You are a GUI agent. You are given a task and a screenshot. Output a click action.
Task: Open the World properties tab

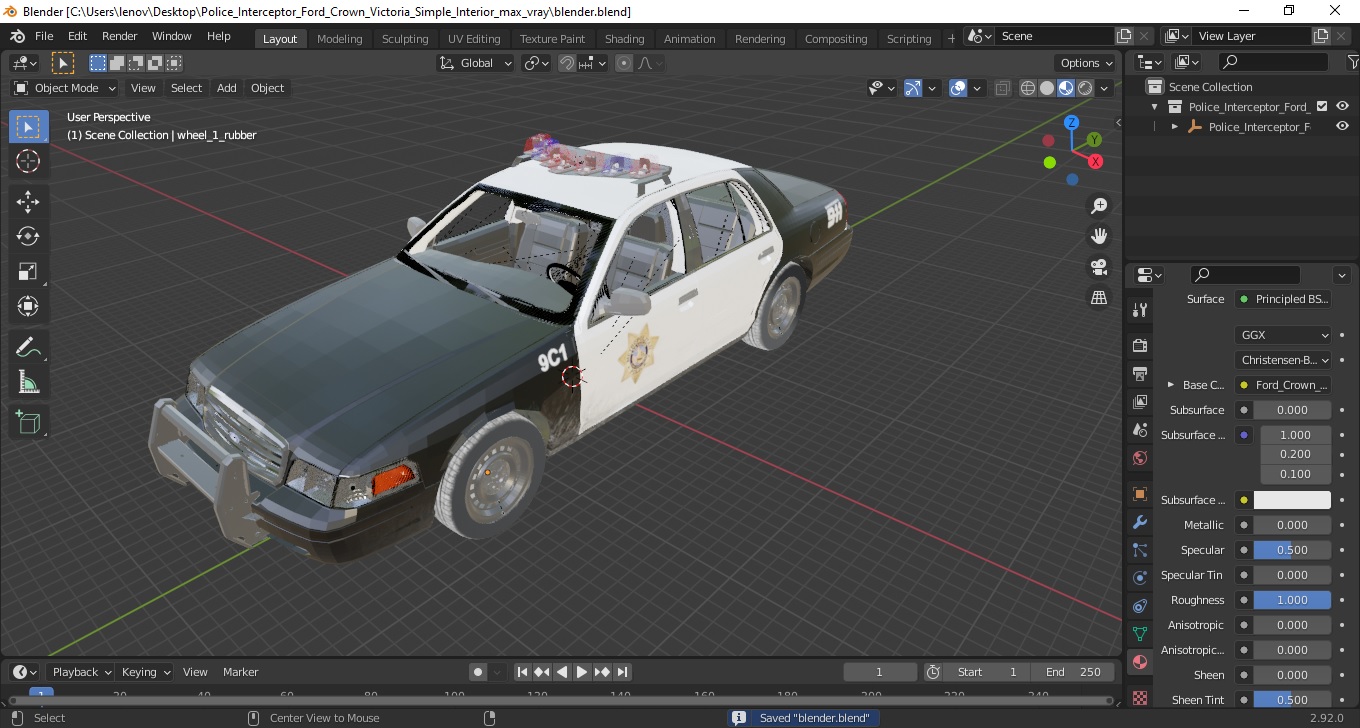1139,458
